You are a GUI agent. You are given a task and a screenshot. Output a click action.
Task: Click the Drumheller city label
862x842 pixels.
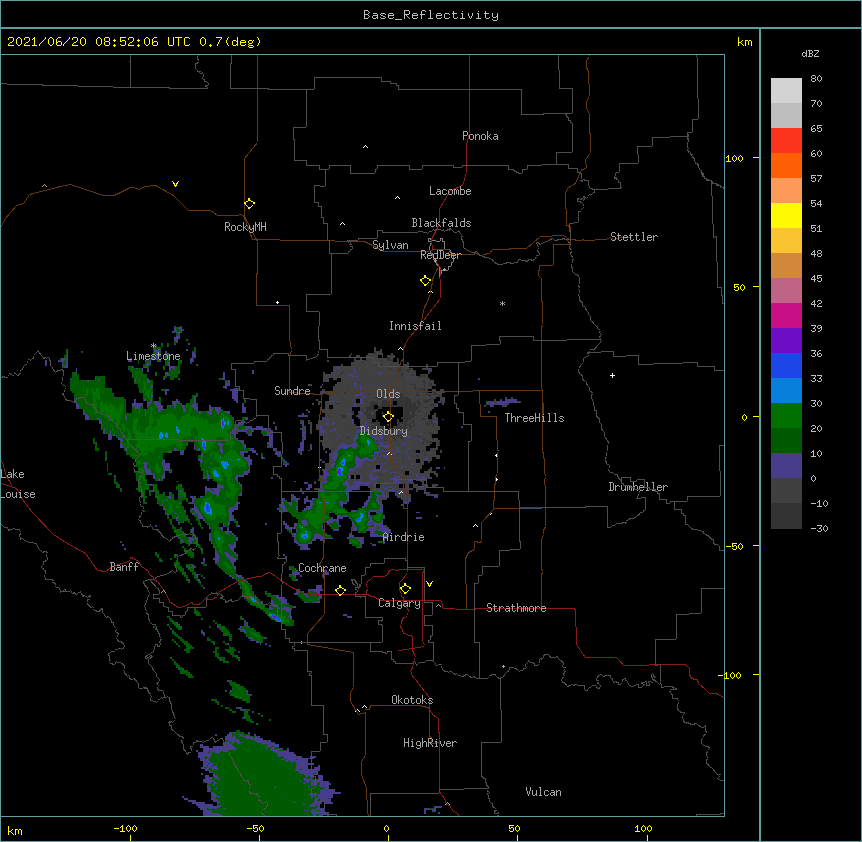click(x=638, y=487)
